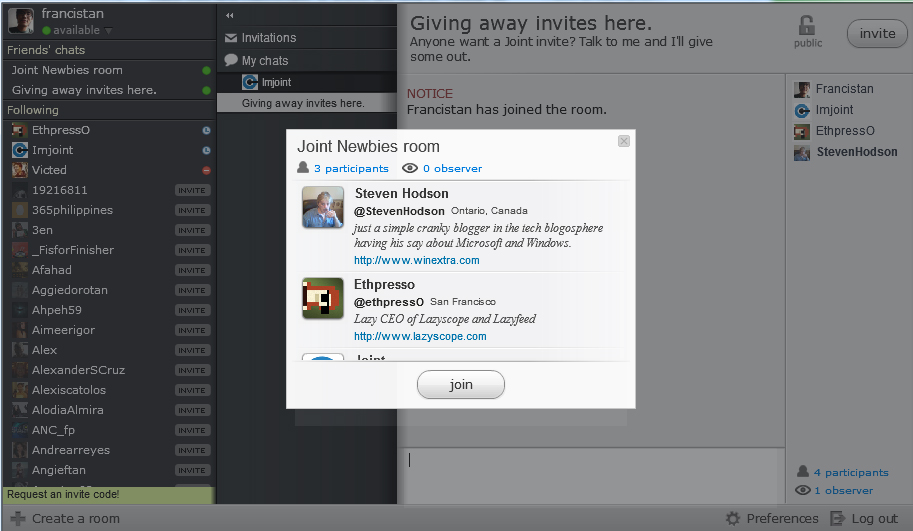
Task: Collapse the middle panel with double-arrow icon
Action: (229, 16)
